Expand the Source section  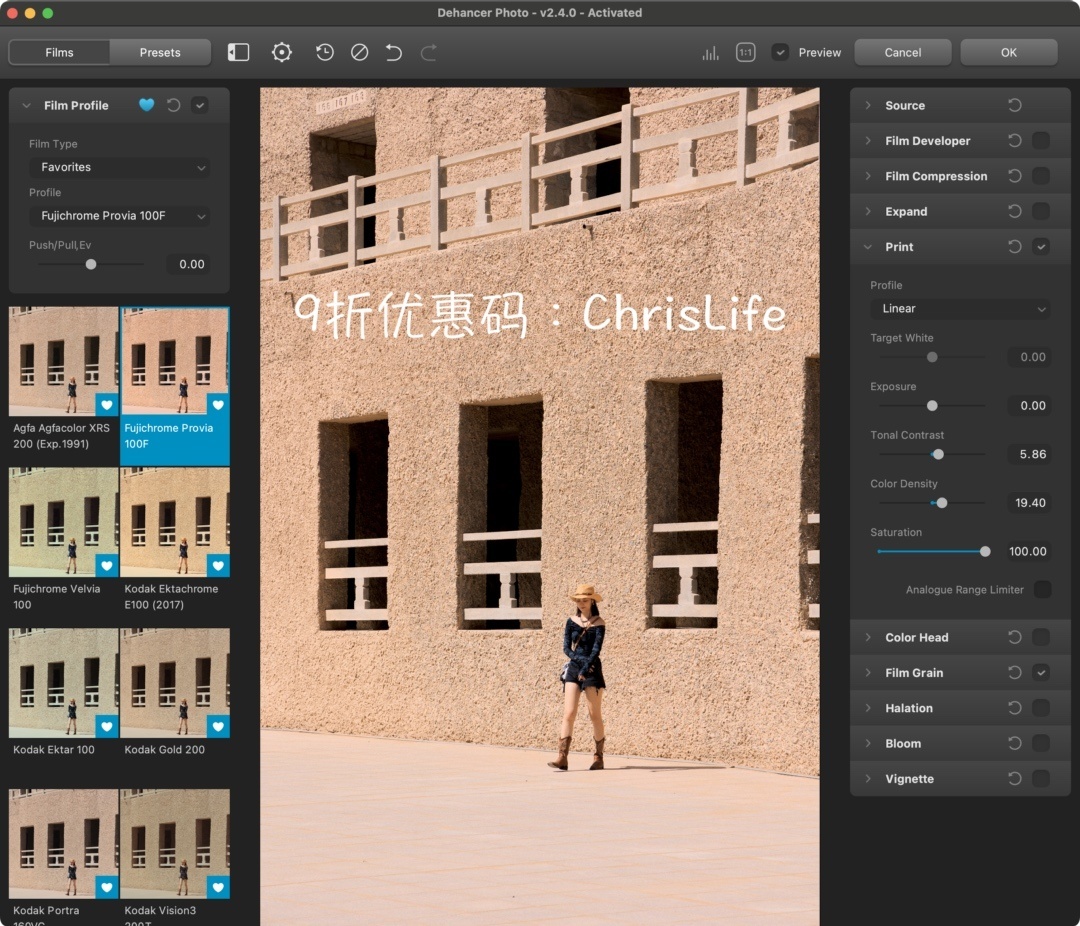(x=868, y=105)
